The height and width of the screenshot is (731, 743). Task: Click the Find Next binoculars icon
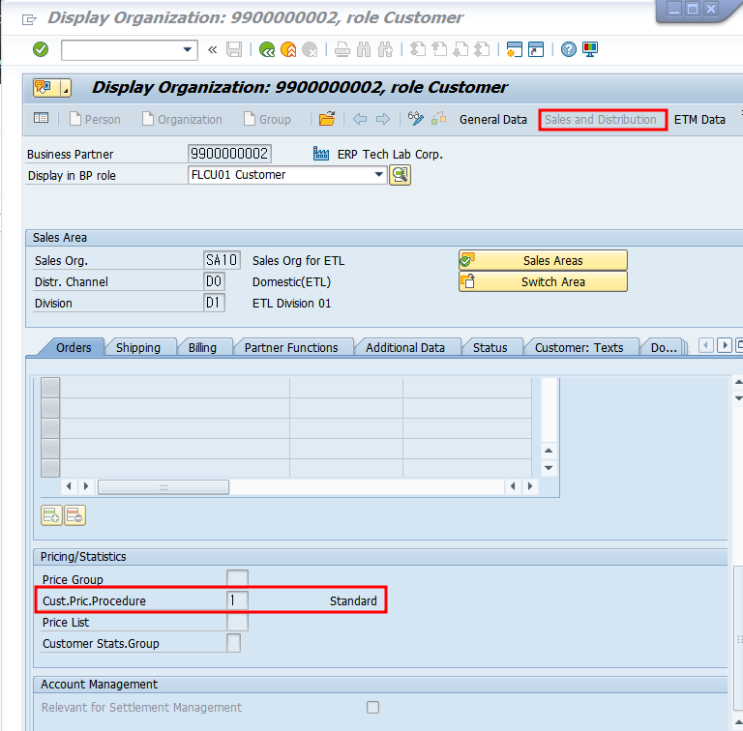pyautogui.click(x=385, y=49)
